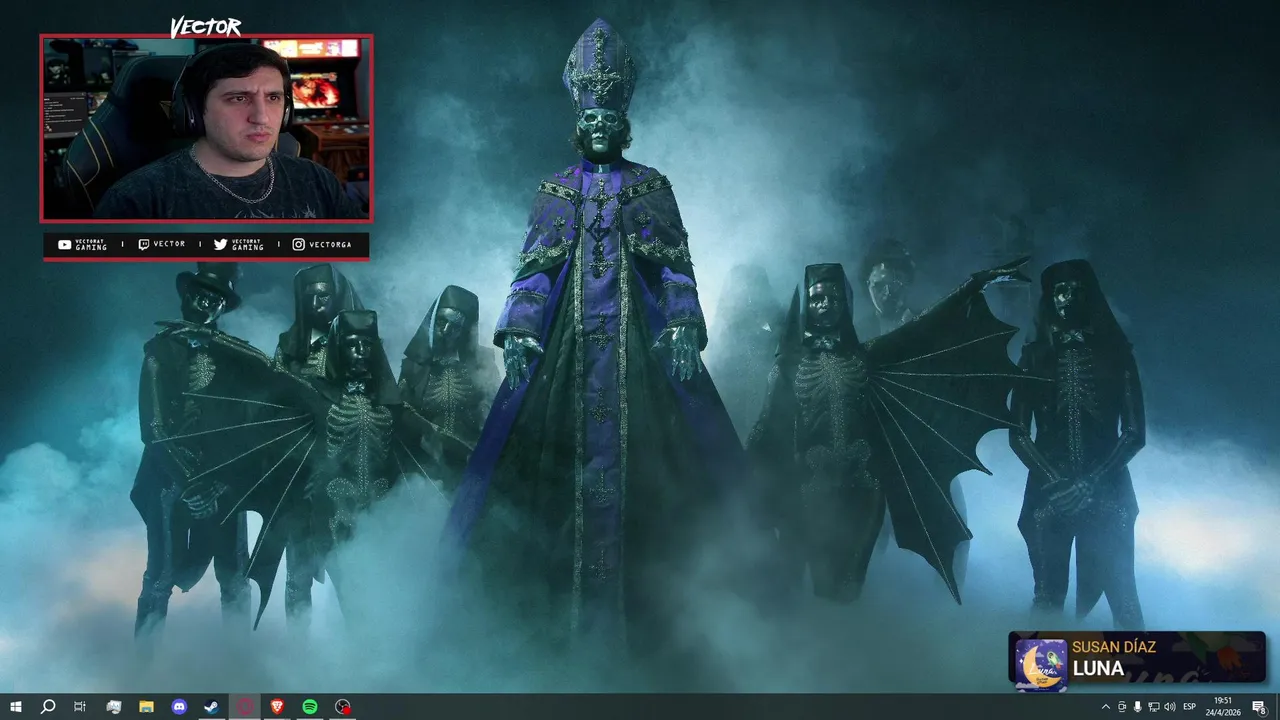Click the webcam feed overlay
Viewport: 1280px width, 720px height.
[x=206, y=128]
